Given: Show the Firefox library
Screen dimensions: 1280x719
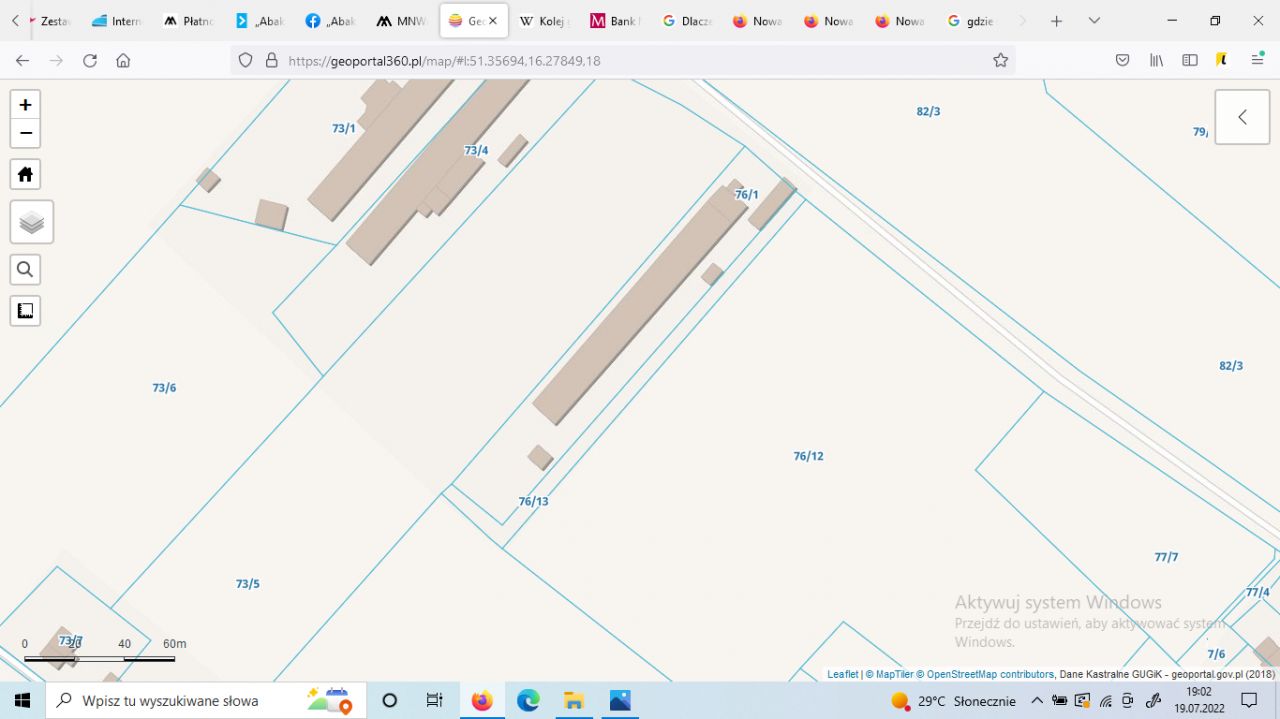Looking at the screenshot, I should click(1157, 60).
